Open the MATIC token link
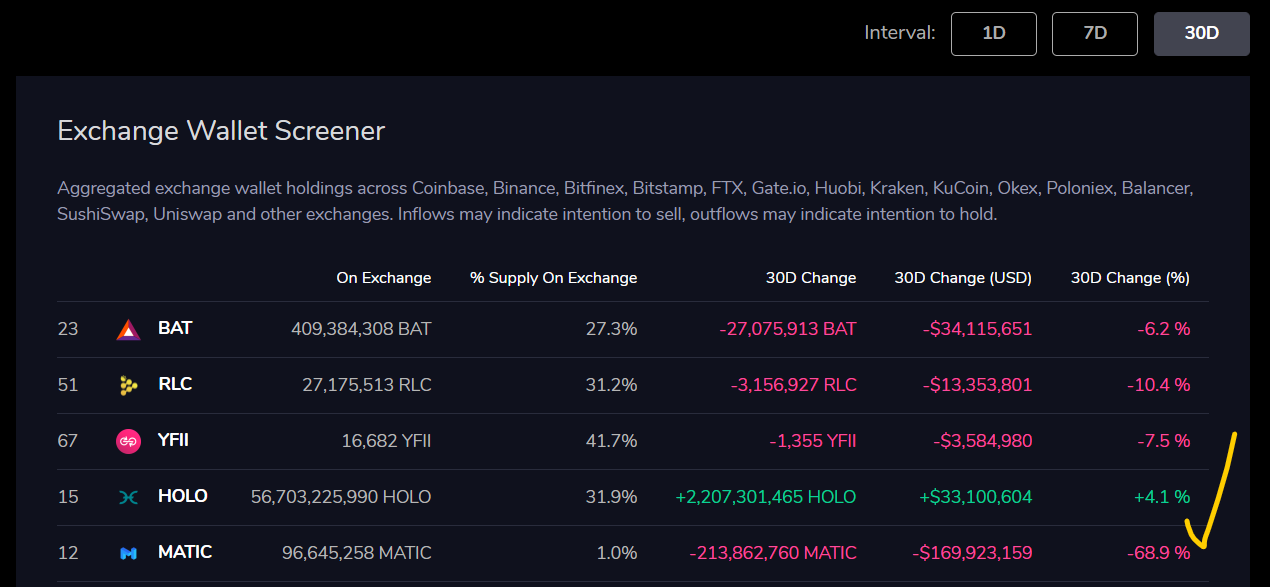This screenshot has height=587, width=1270. coord(185,552)
